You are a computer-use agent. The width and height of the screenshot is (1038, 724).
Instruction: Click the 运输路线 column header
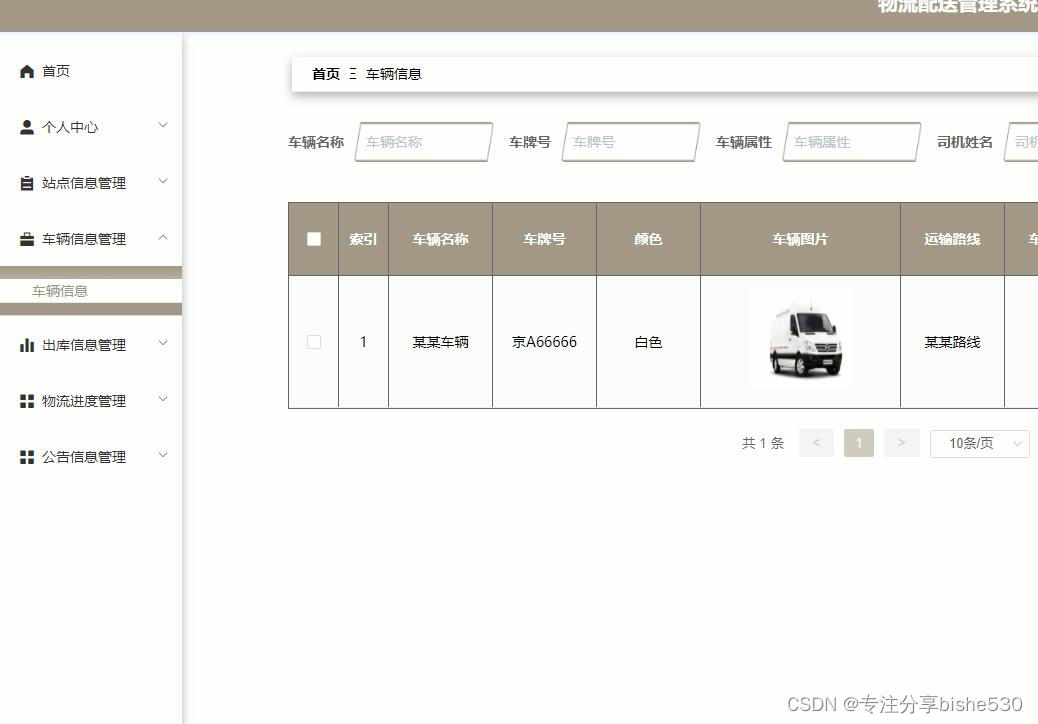point(952,239)
